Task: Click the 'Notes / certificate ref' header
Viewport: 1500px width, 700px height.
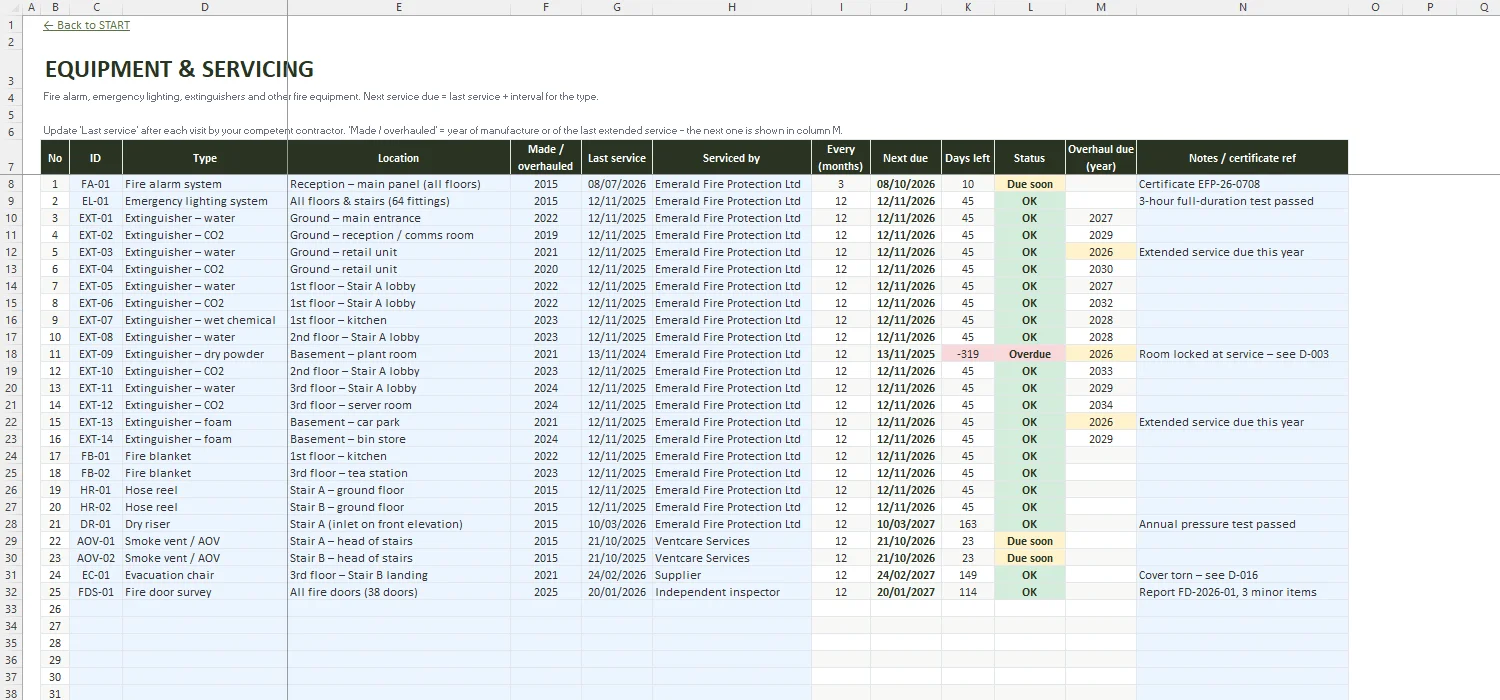Action: (x=1242, y=158)
